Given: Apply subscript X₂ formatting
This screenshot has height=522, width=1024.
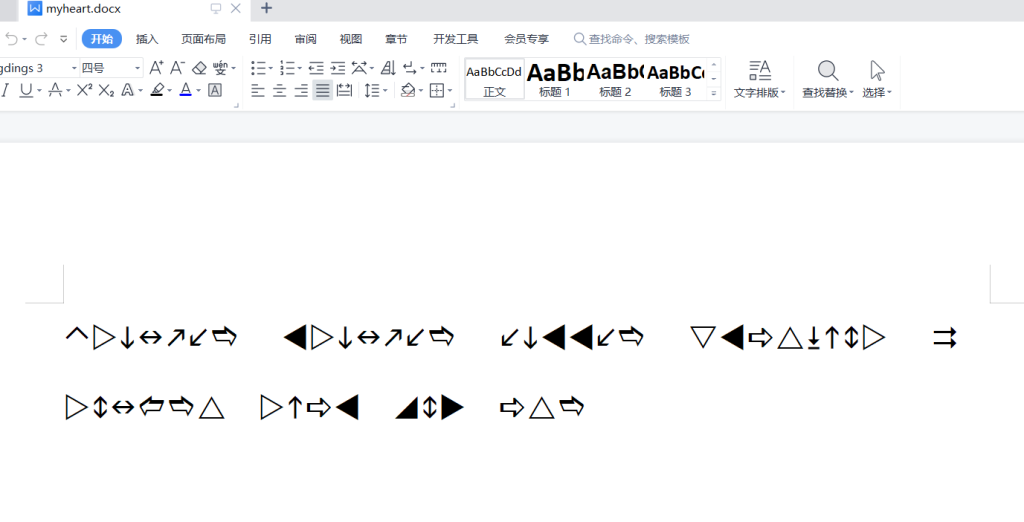Looking at the screenshot, I should pyautogui.click(x=106, y=90).
